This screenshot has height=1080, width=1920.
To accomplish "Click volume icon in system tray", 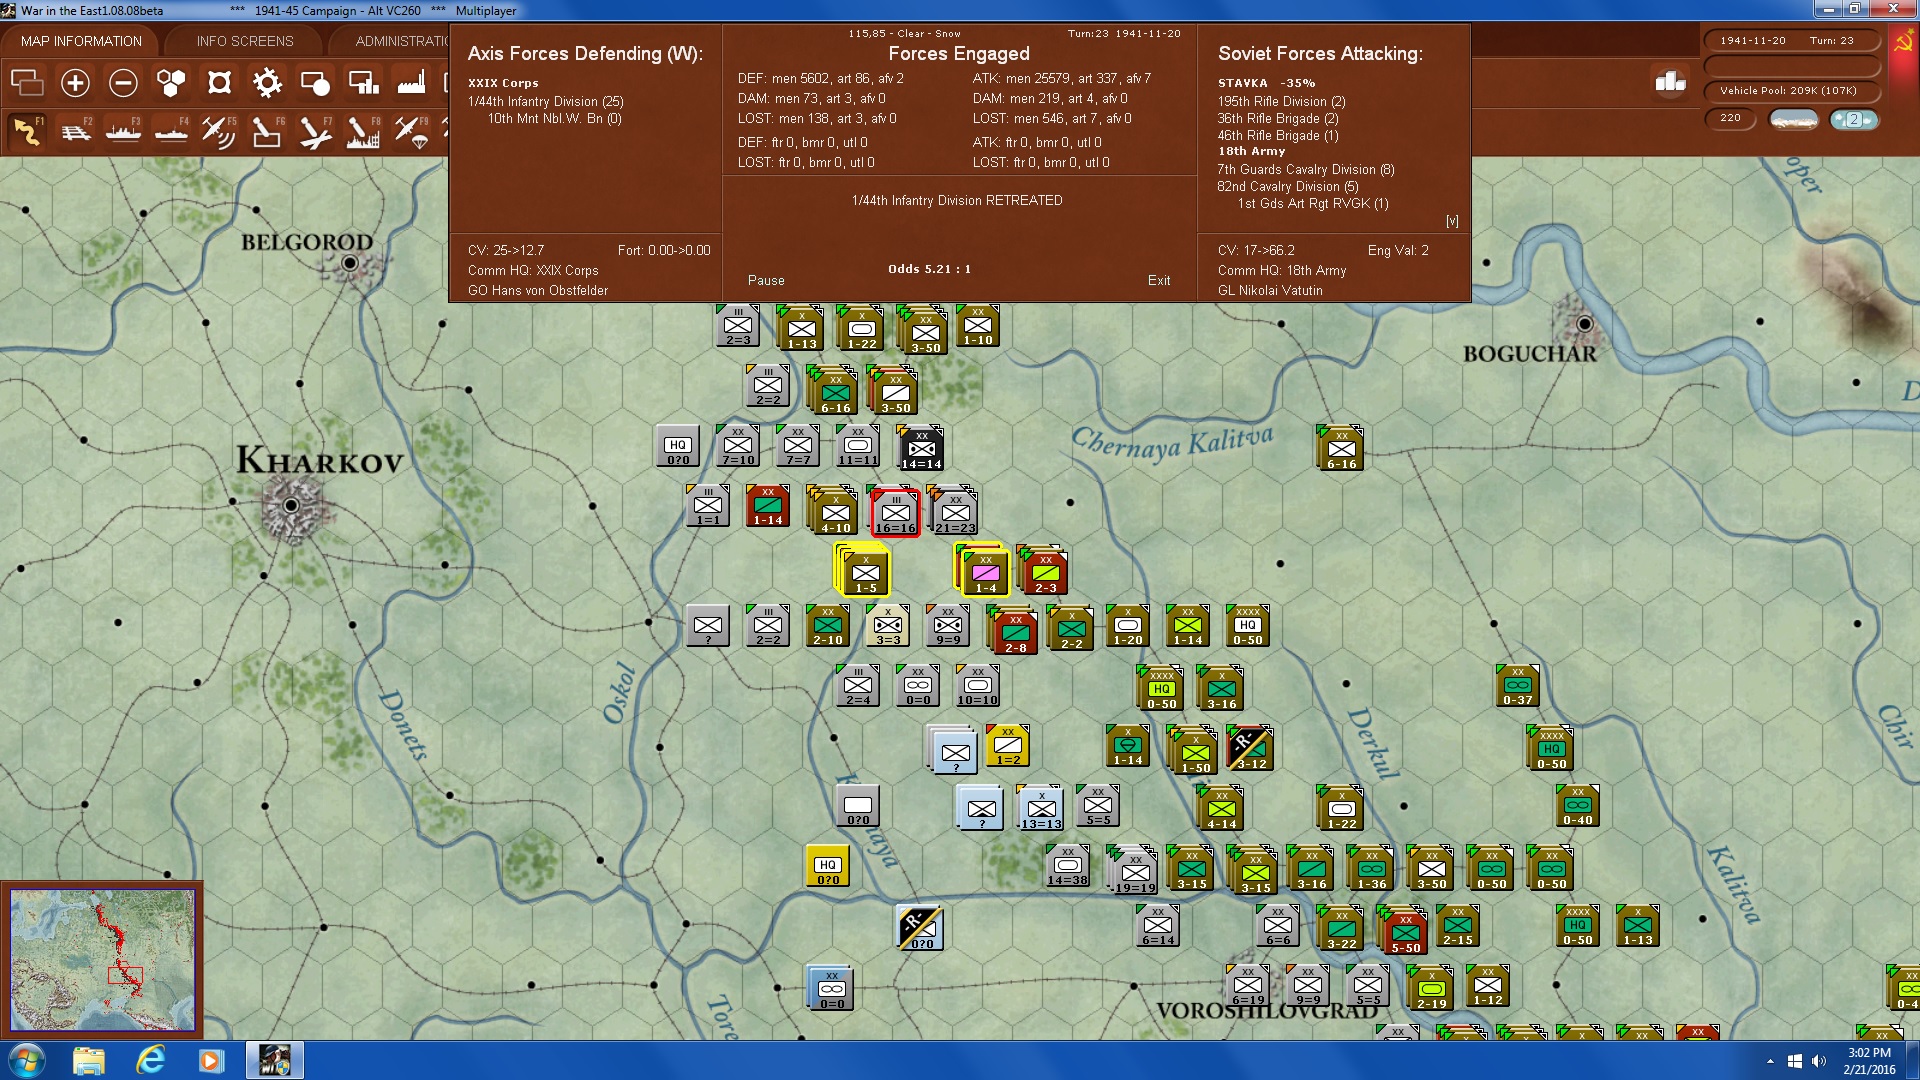I will [x=1819, y=1061].
